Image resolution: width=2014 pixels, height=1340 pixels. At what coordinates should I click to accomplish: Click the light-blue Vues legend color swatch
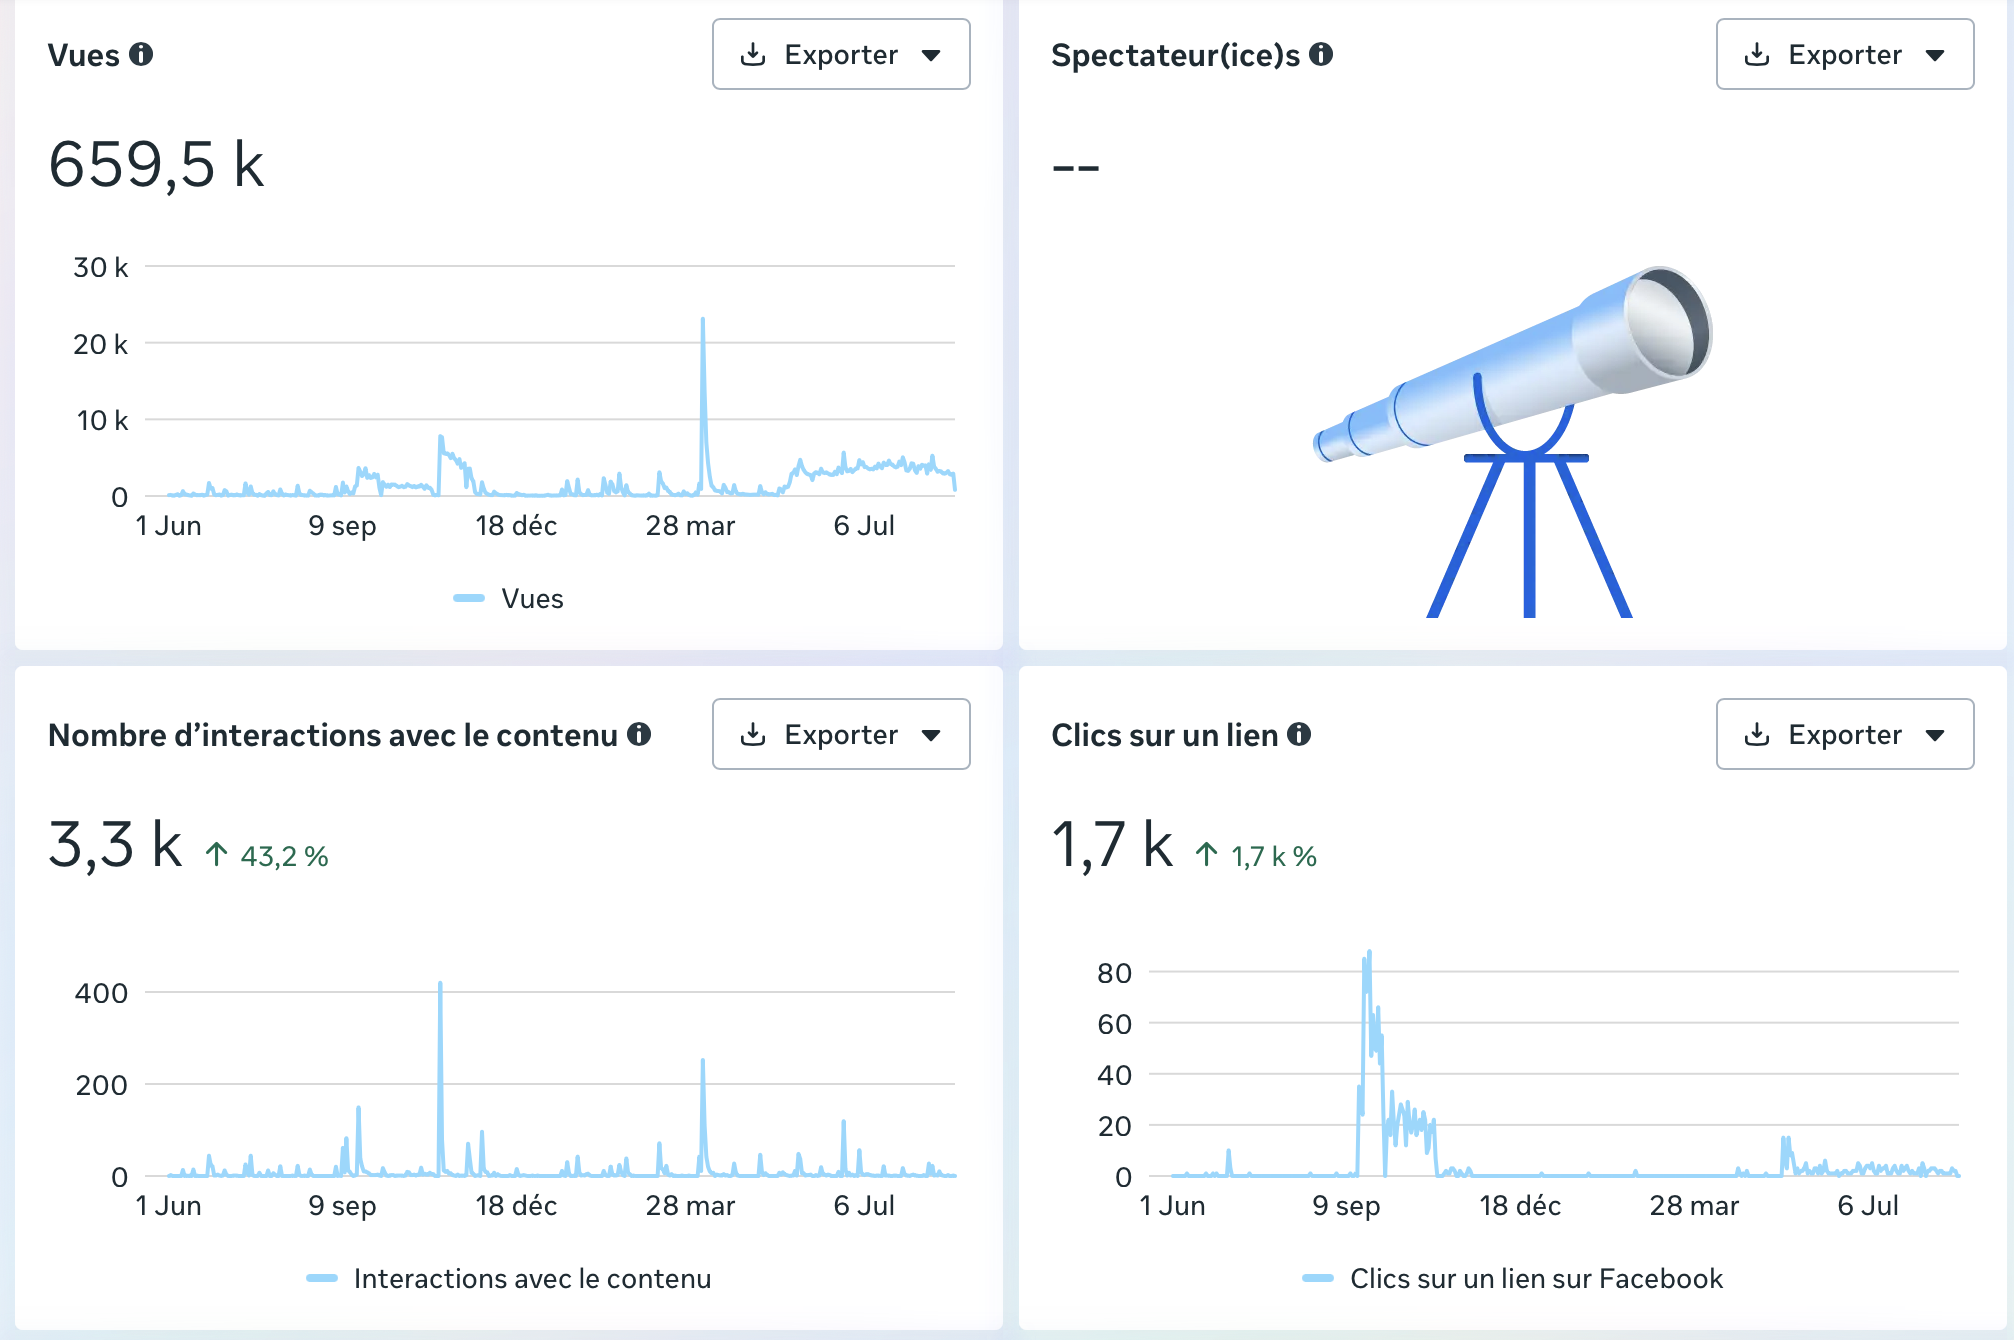coord(469,598)
